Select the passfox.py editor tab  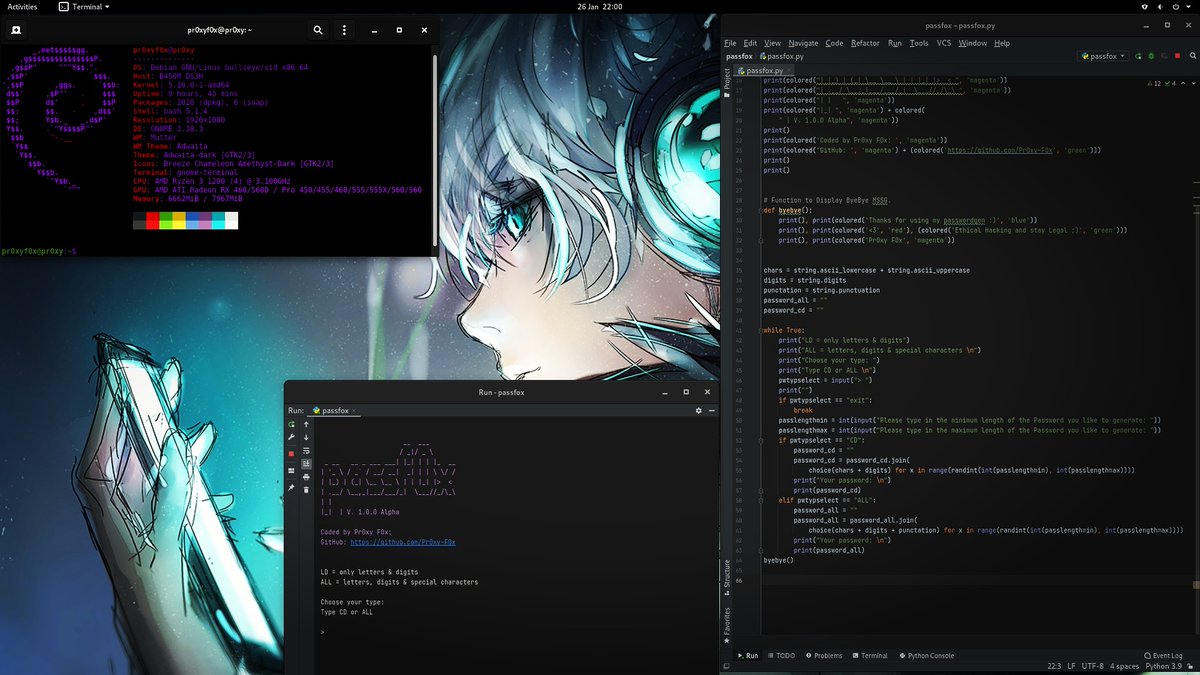[762, 71]
